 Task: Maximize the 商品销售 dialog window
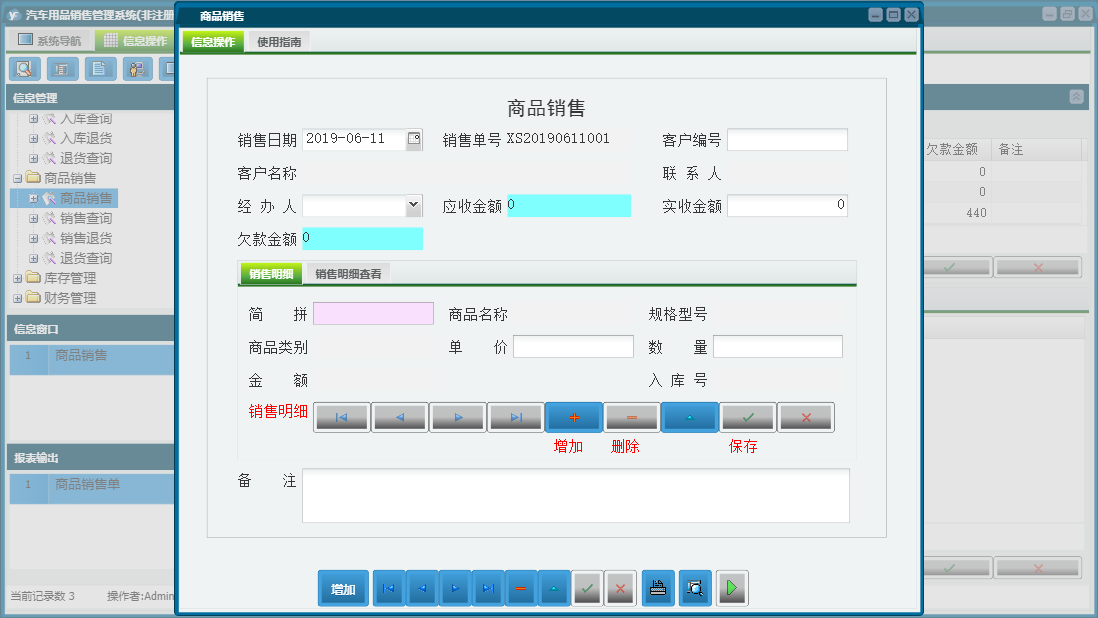tap(893, 15)
